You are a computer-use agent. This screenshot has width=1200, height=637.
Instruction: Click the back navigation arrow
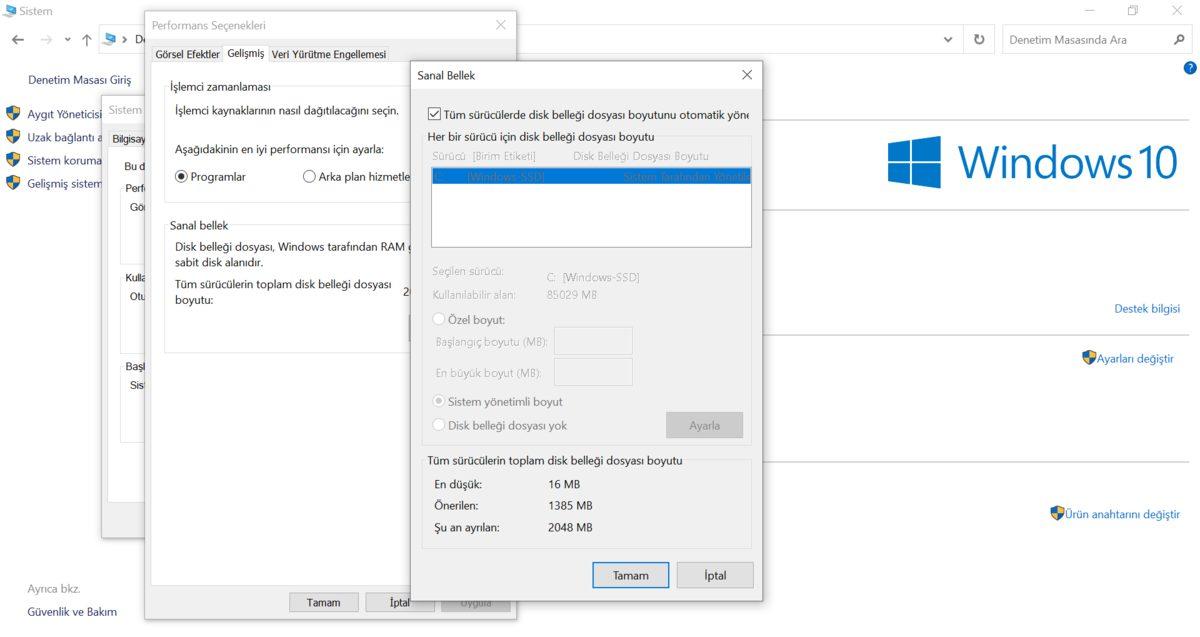coord(17,39)
